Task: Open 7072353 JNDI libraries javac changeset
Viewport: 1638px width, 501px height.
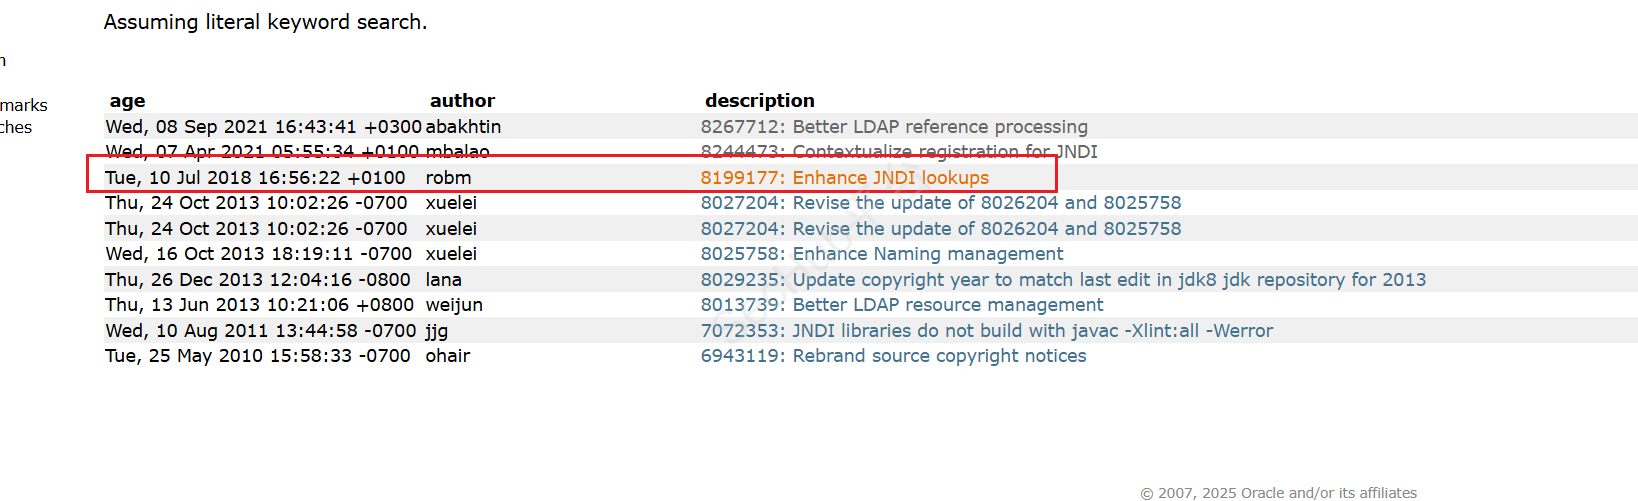Action: pos(986,331)
